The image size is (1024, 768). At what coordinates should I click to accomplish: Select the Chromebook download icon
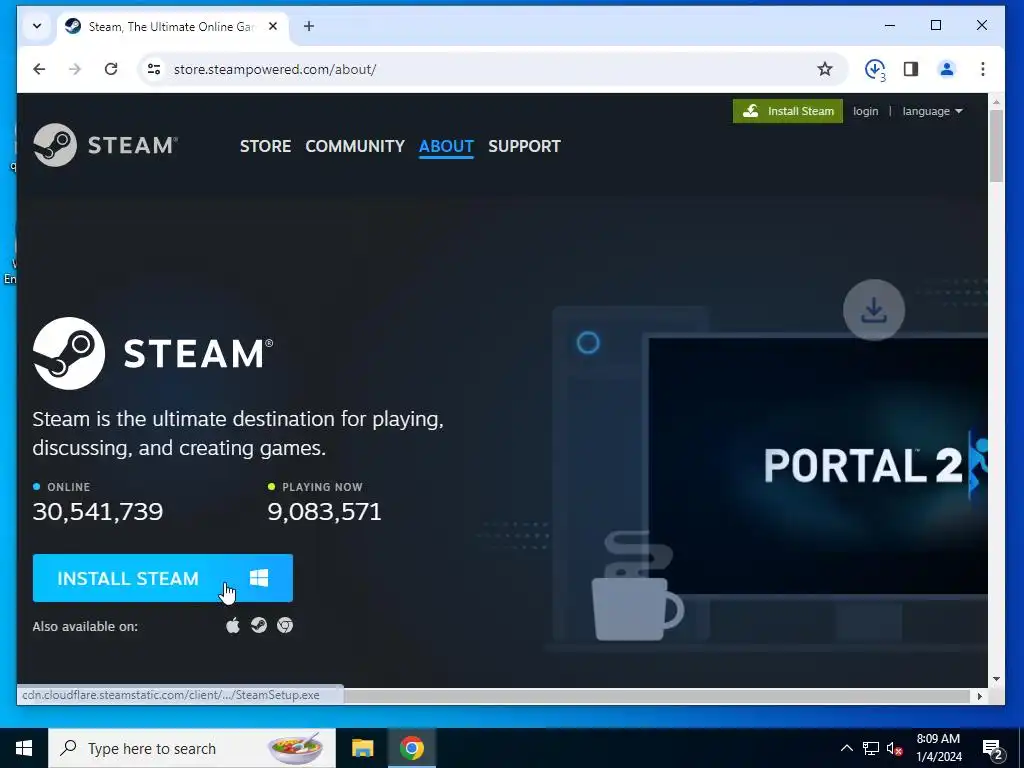pyautogui.click(x=285, y=626)
